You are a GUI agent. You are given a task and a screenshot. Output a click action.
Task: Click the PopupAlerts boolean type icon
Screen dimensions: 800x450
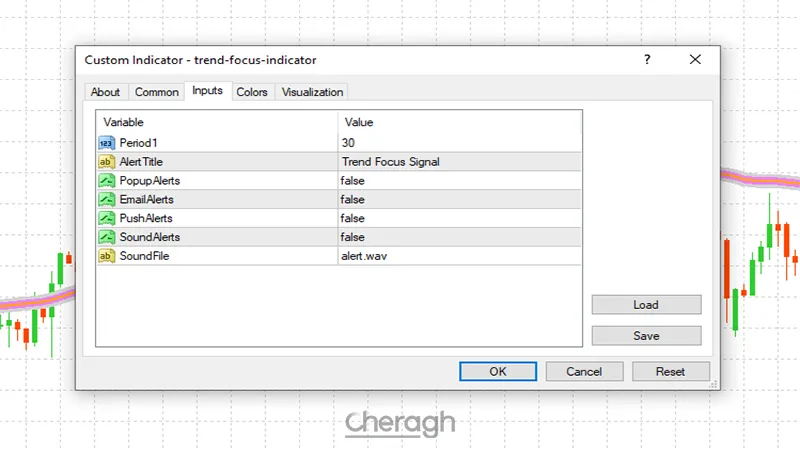click(106, 181)
